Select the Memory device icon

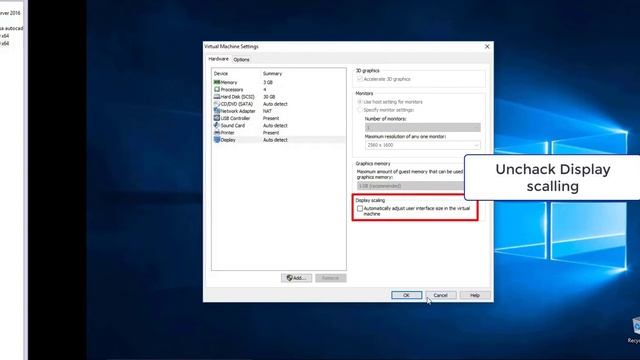point(217,82)
